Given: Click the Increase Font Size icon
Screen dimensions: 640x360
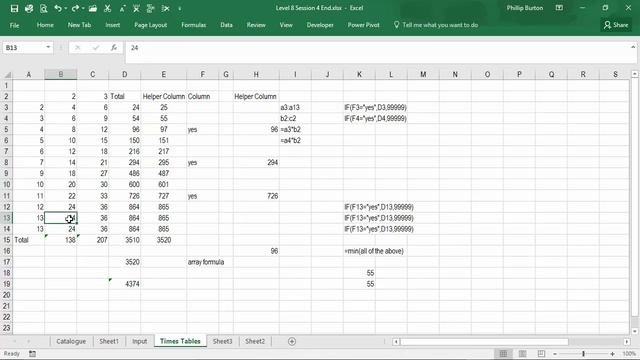Looking at the screenshot, I should (122, 9).
